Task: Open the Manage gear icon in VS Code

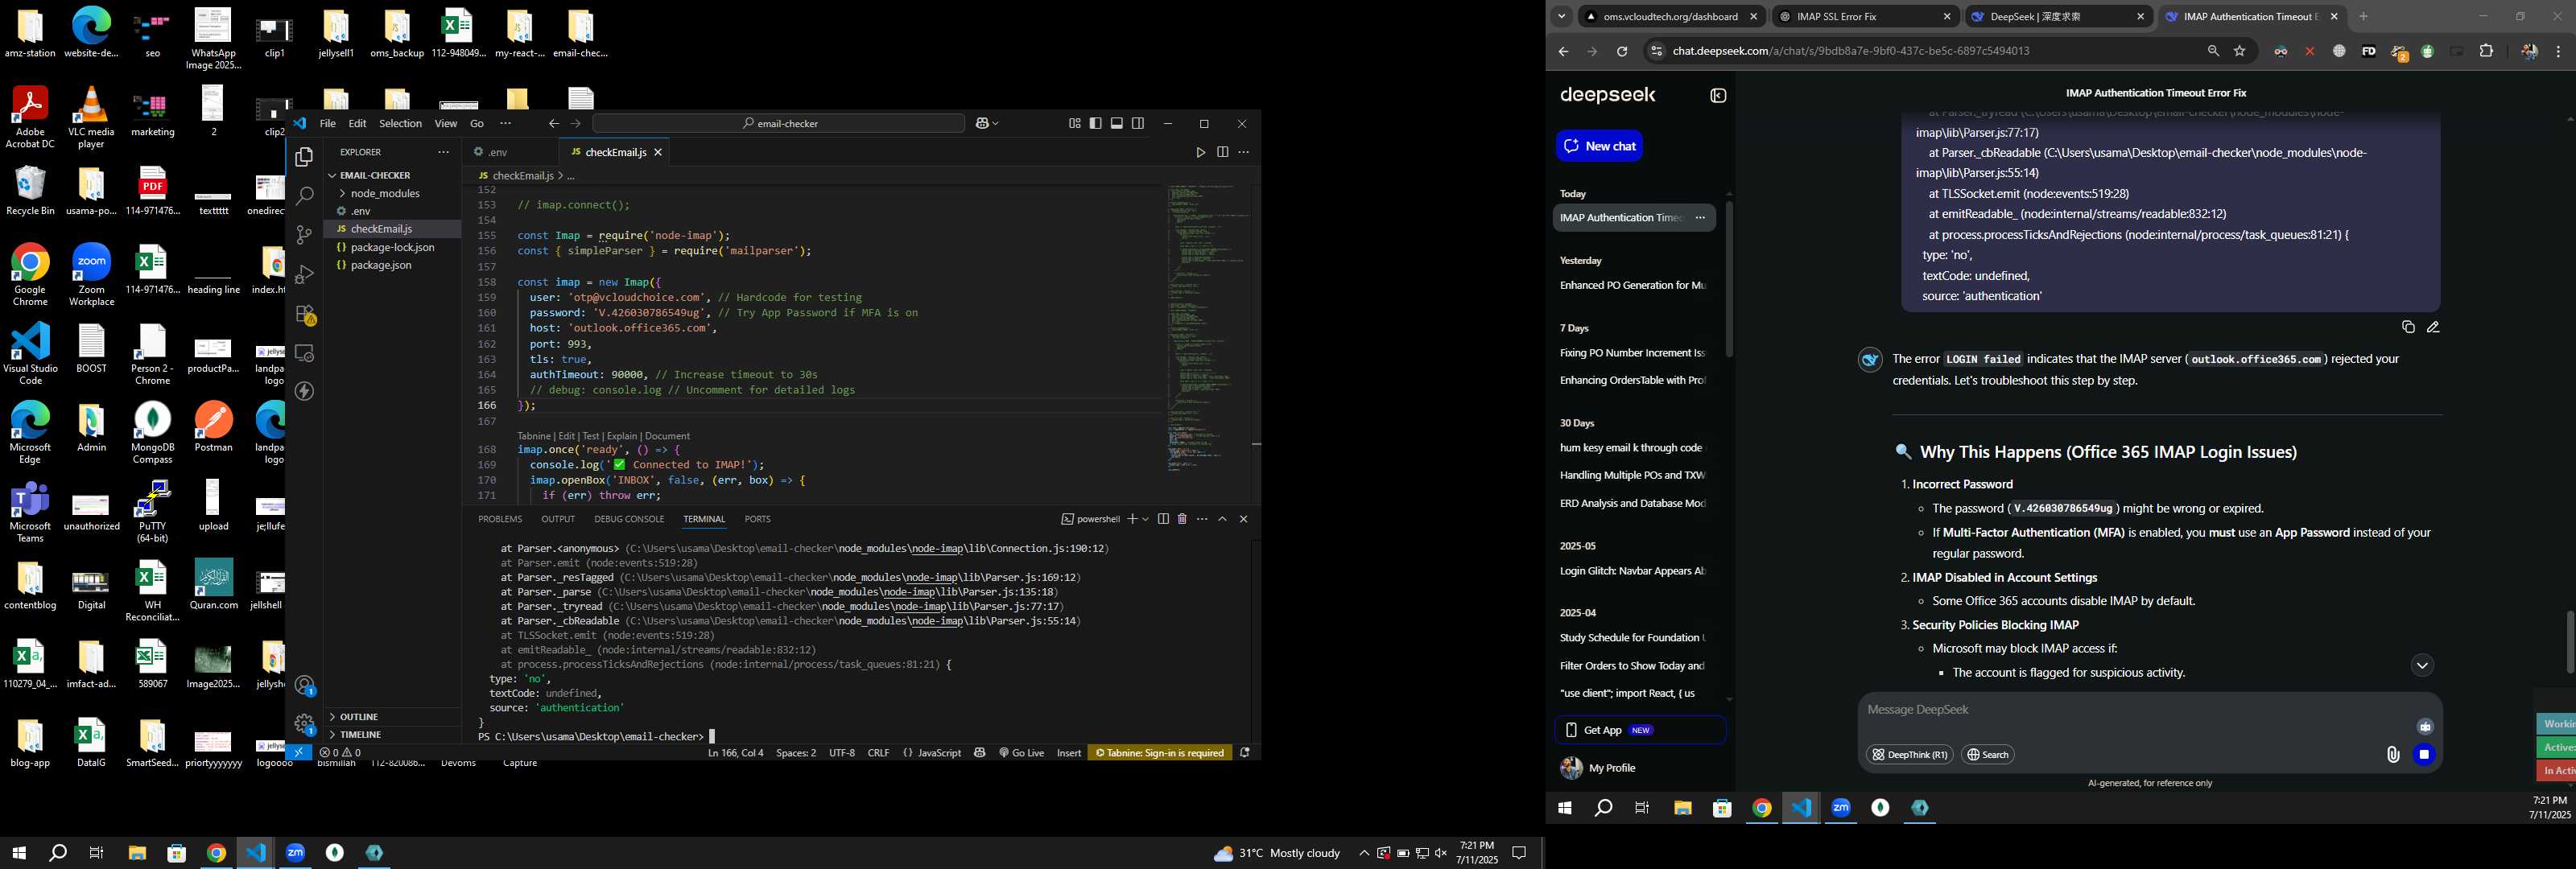Action: pos(304,724)
